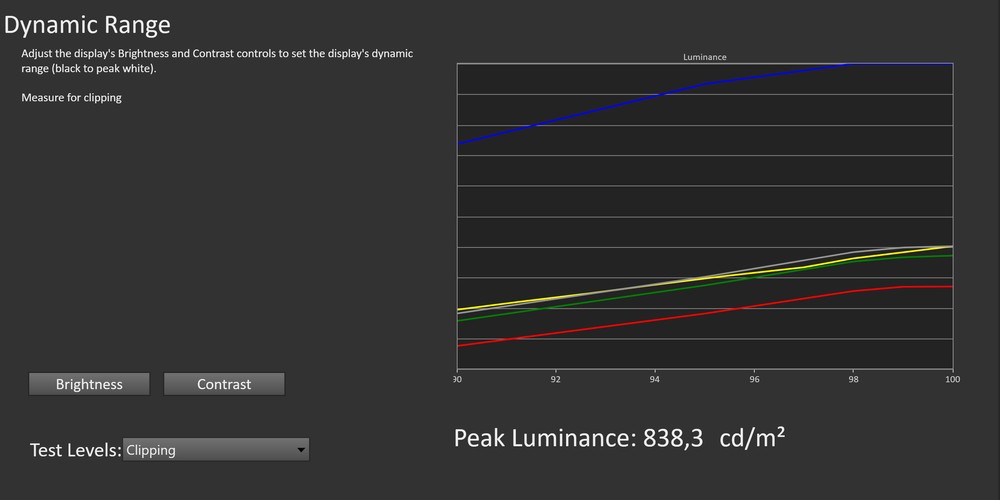Viewport: 1000px width, 500px height.
Task: Click the Dynamic Range heading
Action: click(x=87, y=25)
